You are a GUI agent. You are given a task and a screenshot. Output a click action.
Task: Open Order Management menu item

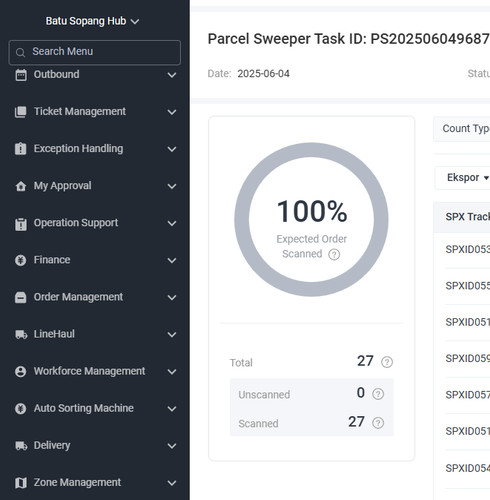95,297
